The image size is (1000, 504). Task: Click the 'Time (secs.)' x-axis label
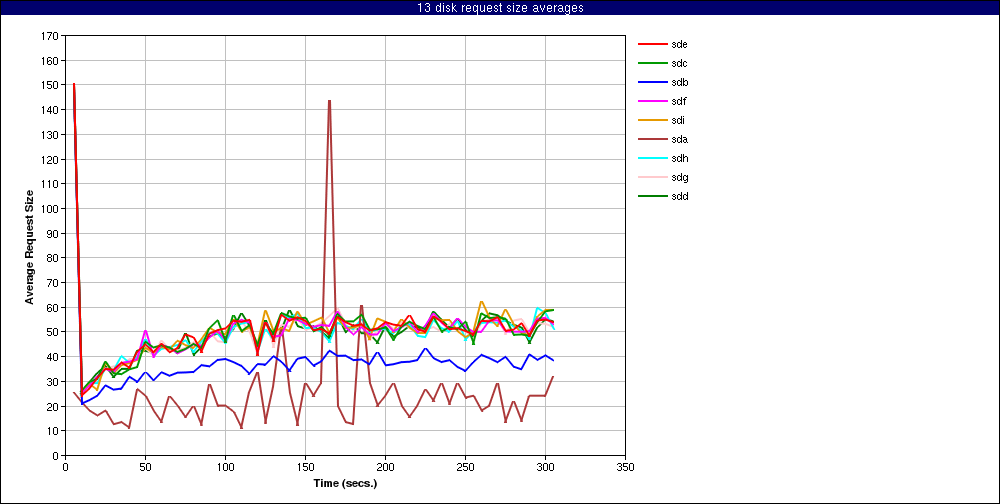[x=345, y=483]
